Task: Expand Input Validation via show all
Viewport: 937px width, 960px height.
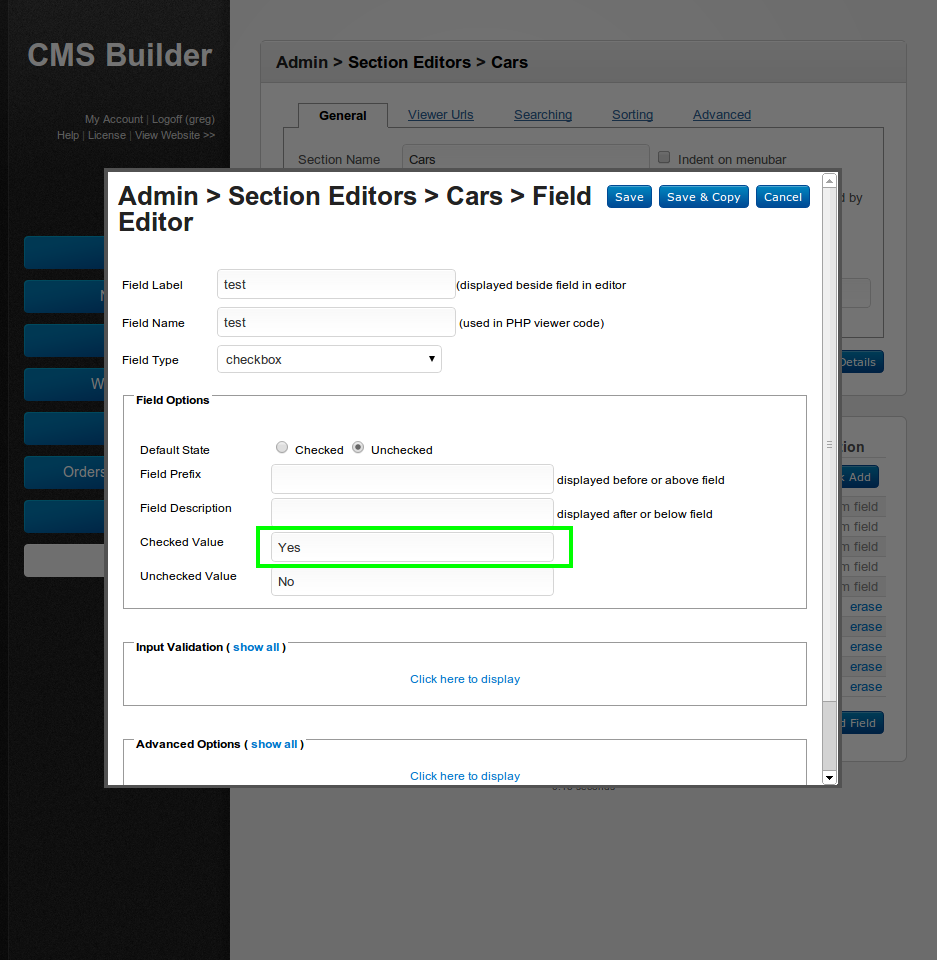Action: pyautogui.click(x=256, y=647)
